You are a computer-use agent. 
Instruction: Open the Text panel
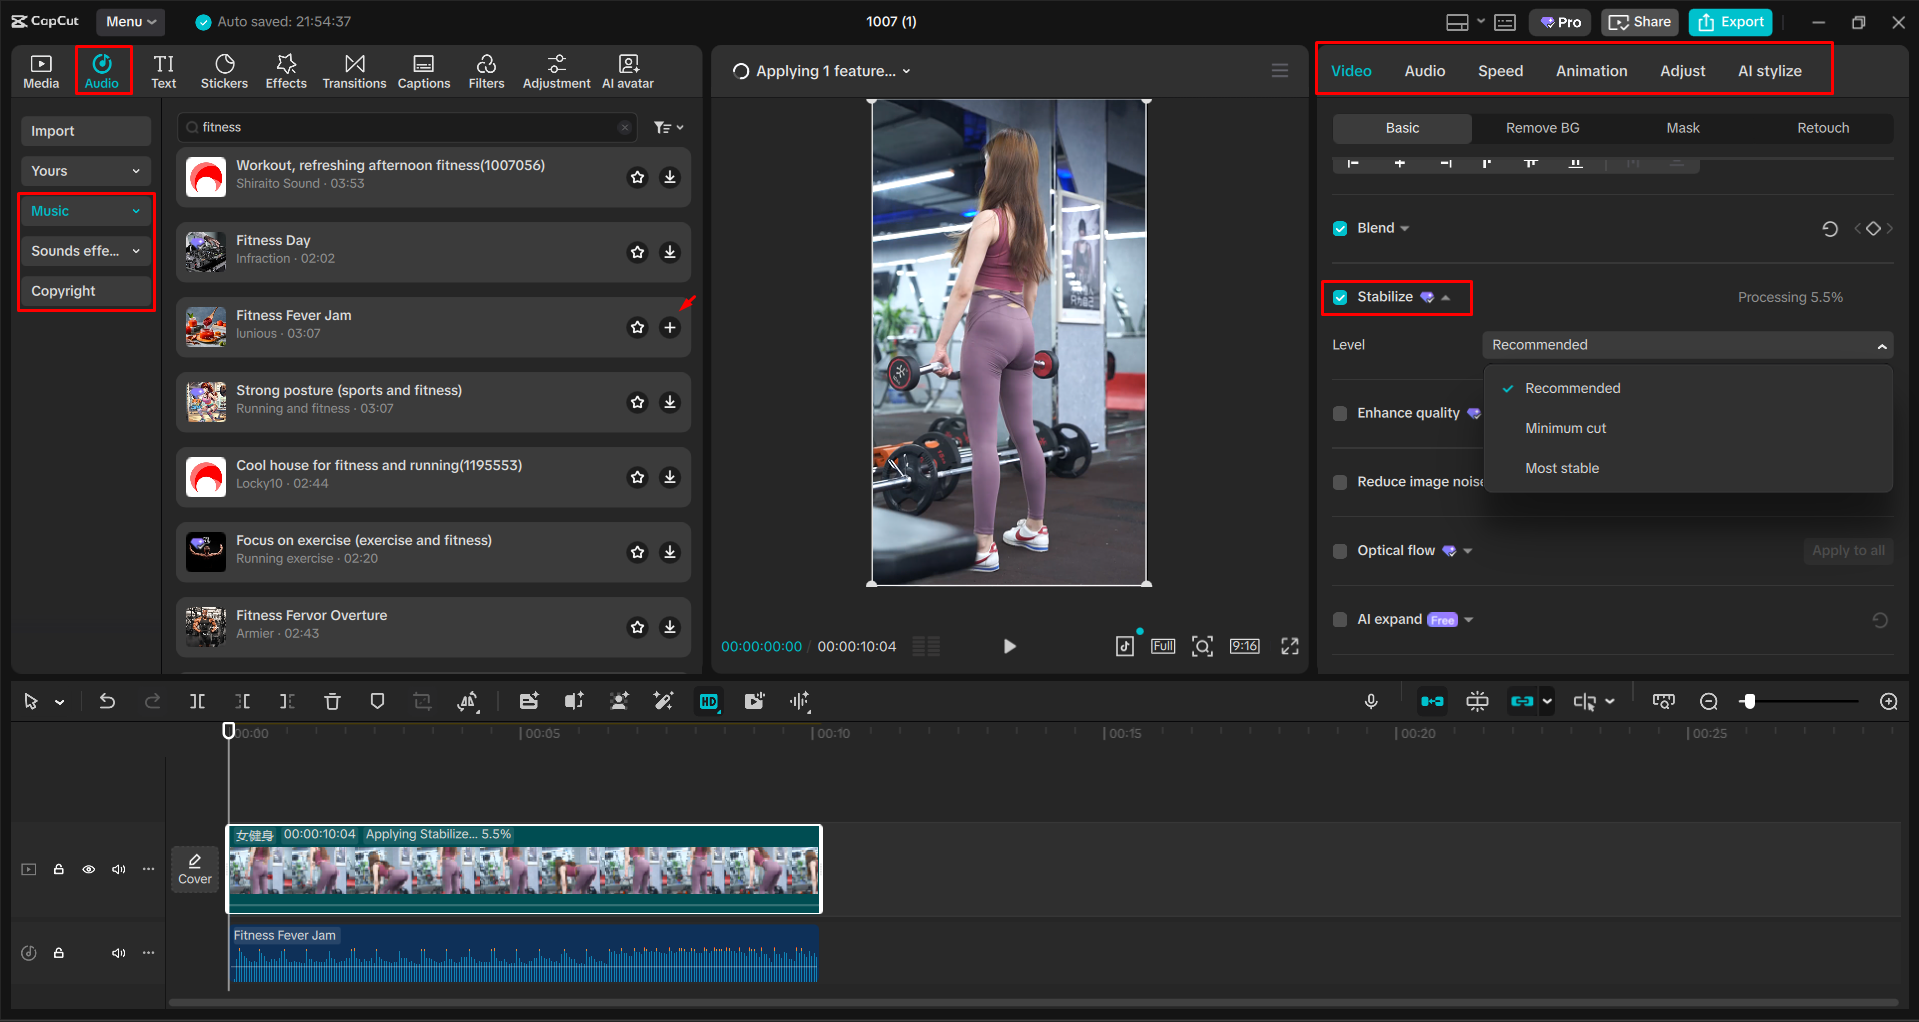click(x=164, y=71)
